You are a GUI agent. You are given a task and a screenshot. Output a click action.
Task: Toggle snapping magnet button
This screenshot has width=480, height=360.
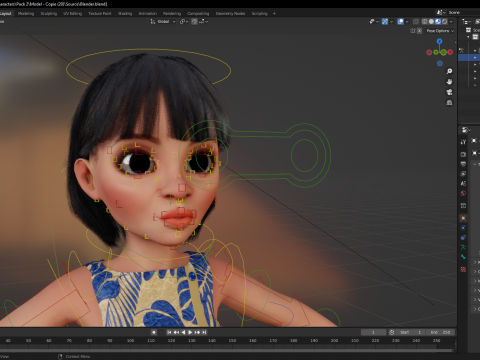pos(194,22)
